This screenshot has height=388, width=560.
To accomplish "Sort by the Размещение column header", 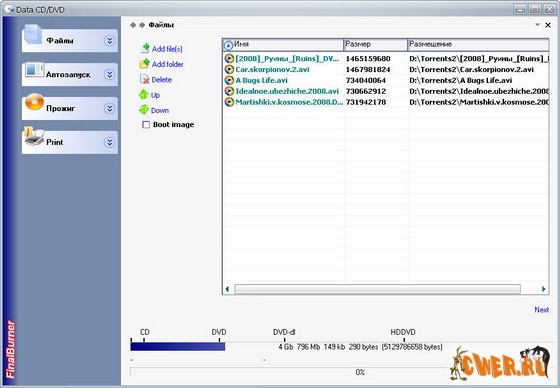I will pyautogui.click(x=478, y=45).
